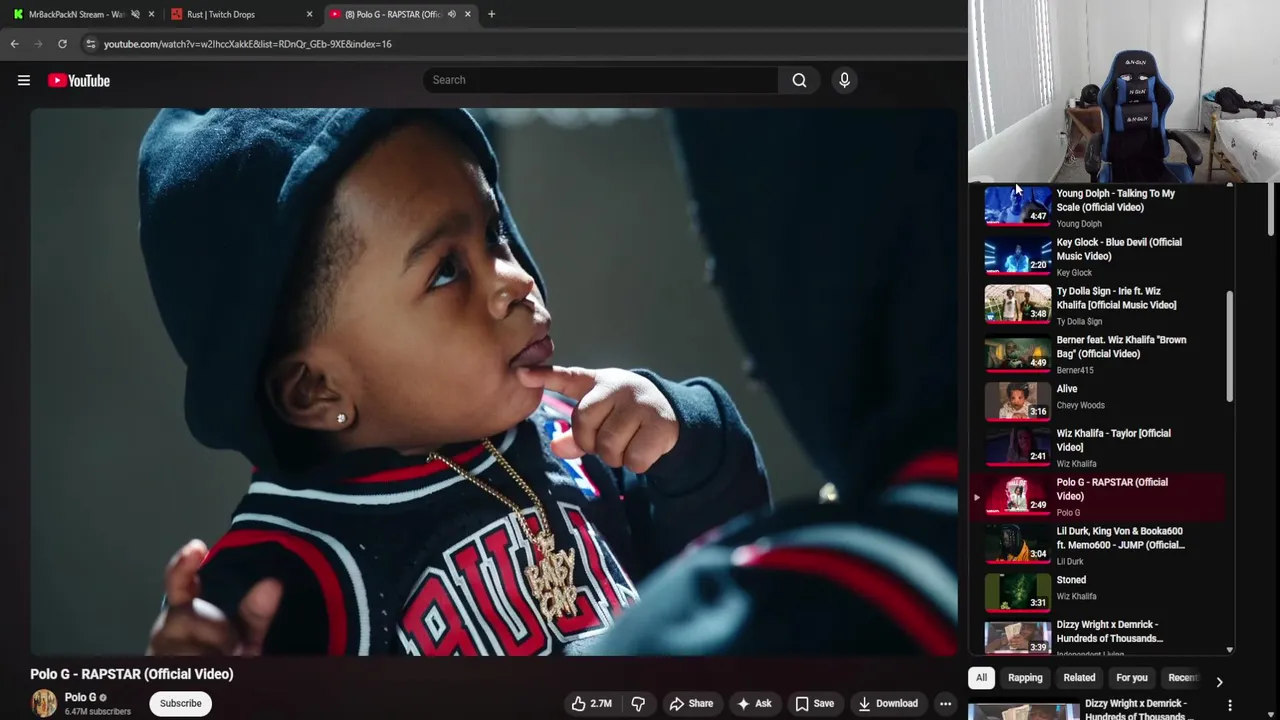Viewport: 1280px width, 720px height.
Task: Start voice search with microphone icon
Action: pyautogui.click(x=844, y=80)
